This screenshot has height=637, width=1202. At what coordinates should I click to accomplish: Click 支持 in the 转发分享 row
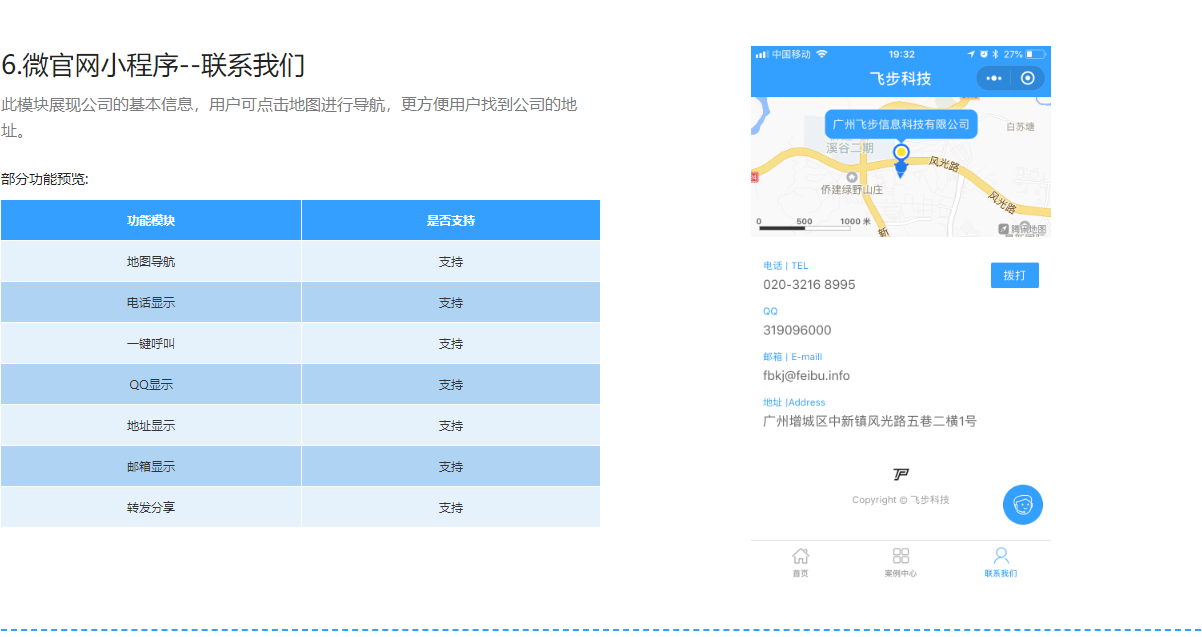point(451,508)
